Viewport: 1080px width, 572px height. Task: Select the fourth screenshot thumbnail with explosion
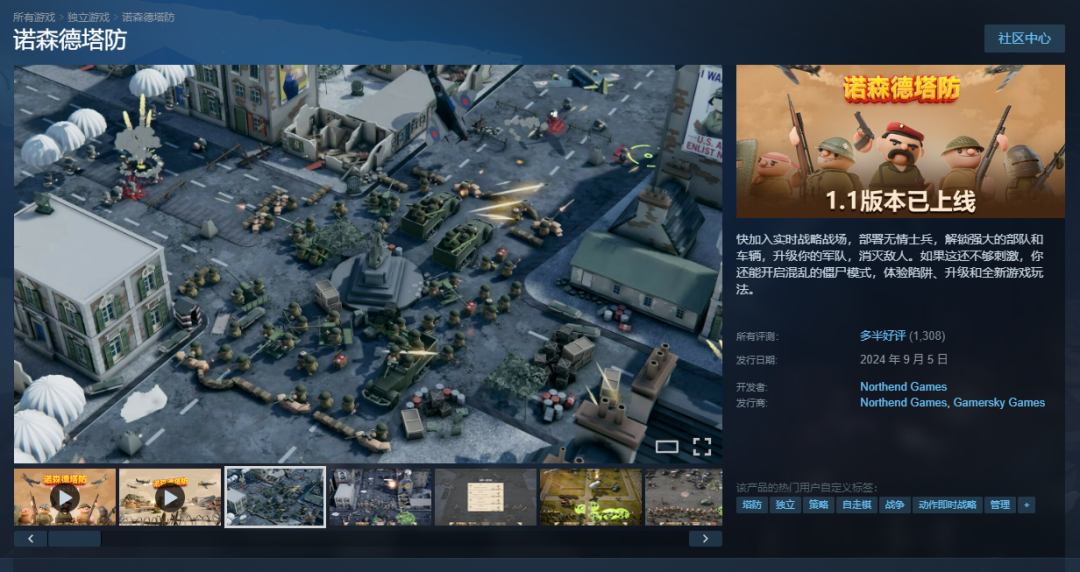(380, 497)
